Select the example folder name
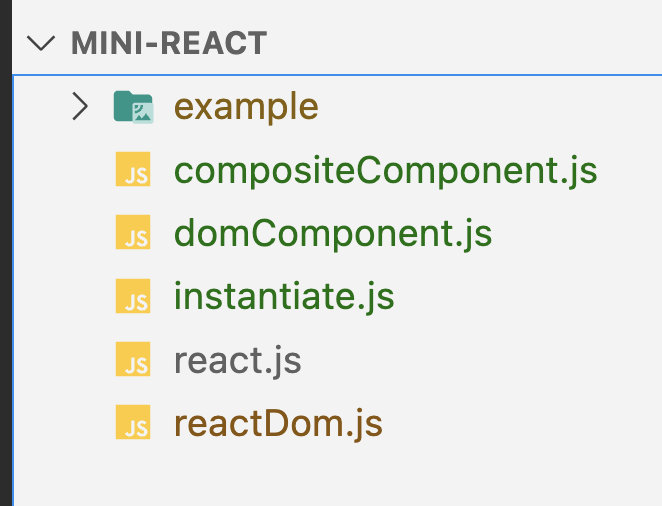 pos(246,106)
